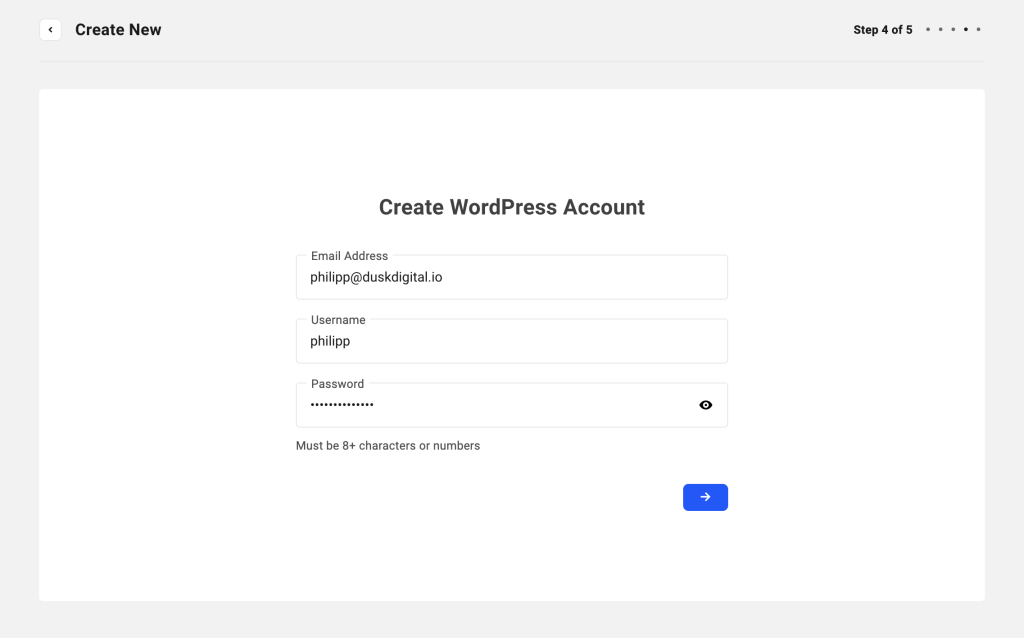Screen dimensions: 1024x638
Task: Click the Step 4 of 5 label
Action: [883, 29]
